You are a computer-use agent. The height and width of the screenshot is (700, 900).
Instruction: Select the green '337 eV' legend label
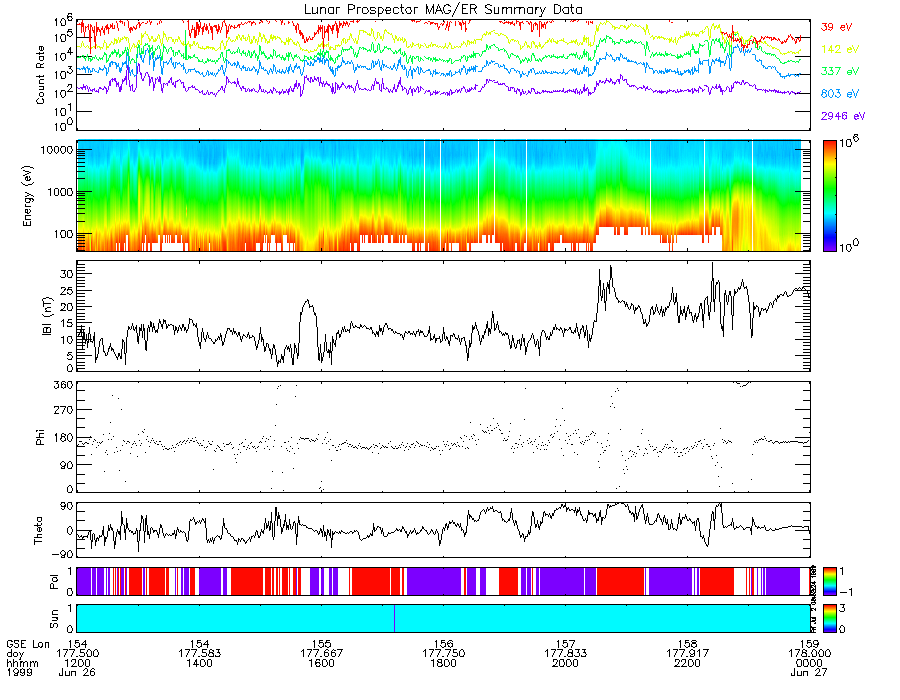(840, 71)
